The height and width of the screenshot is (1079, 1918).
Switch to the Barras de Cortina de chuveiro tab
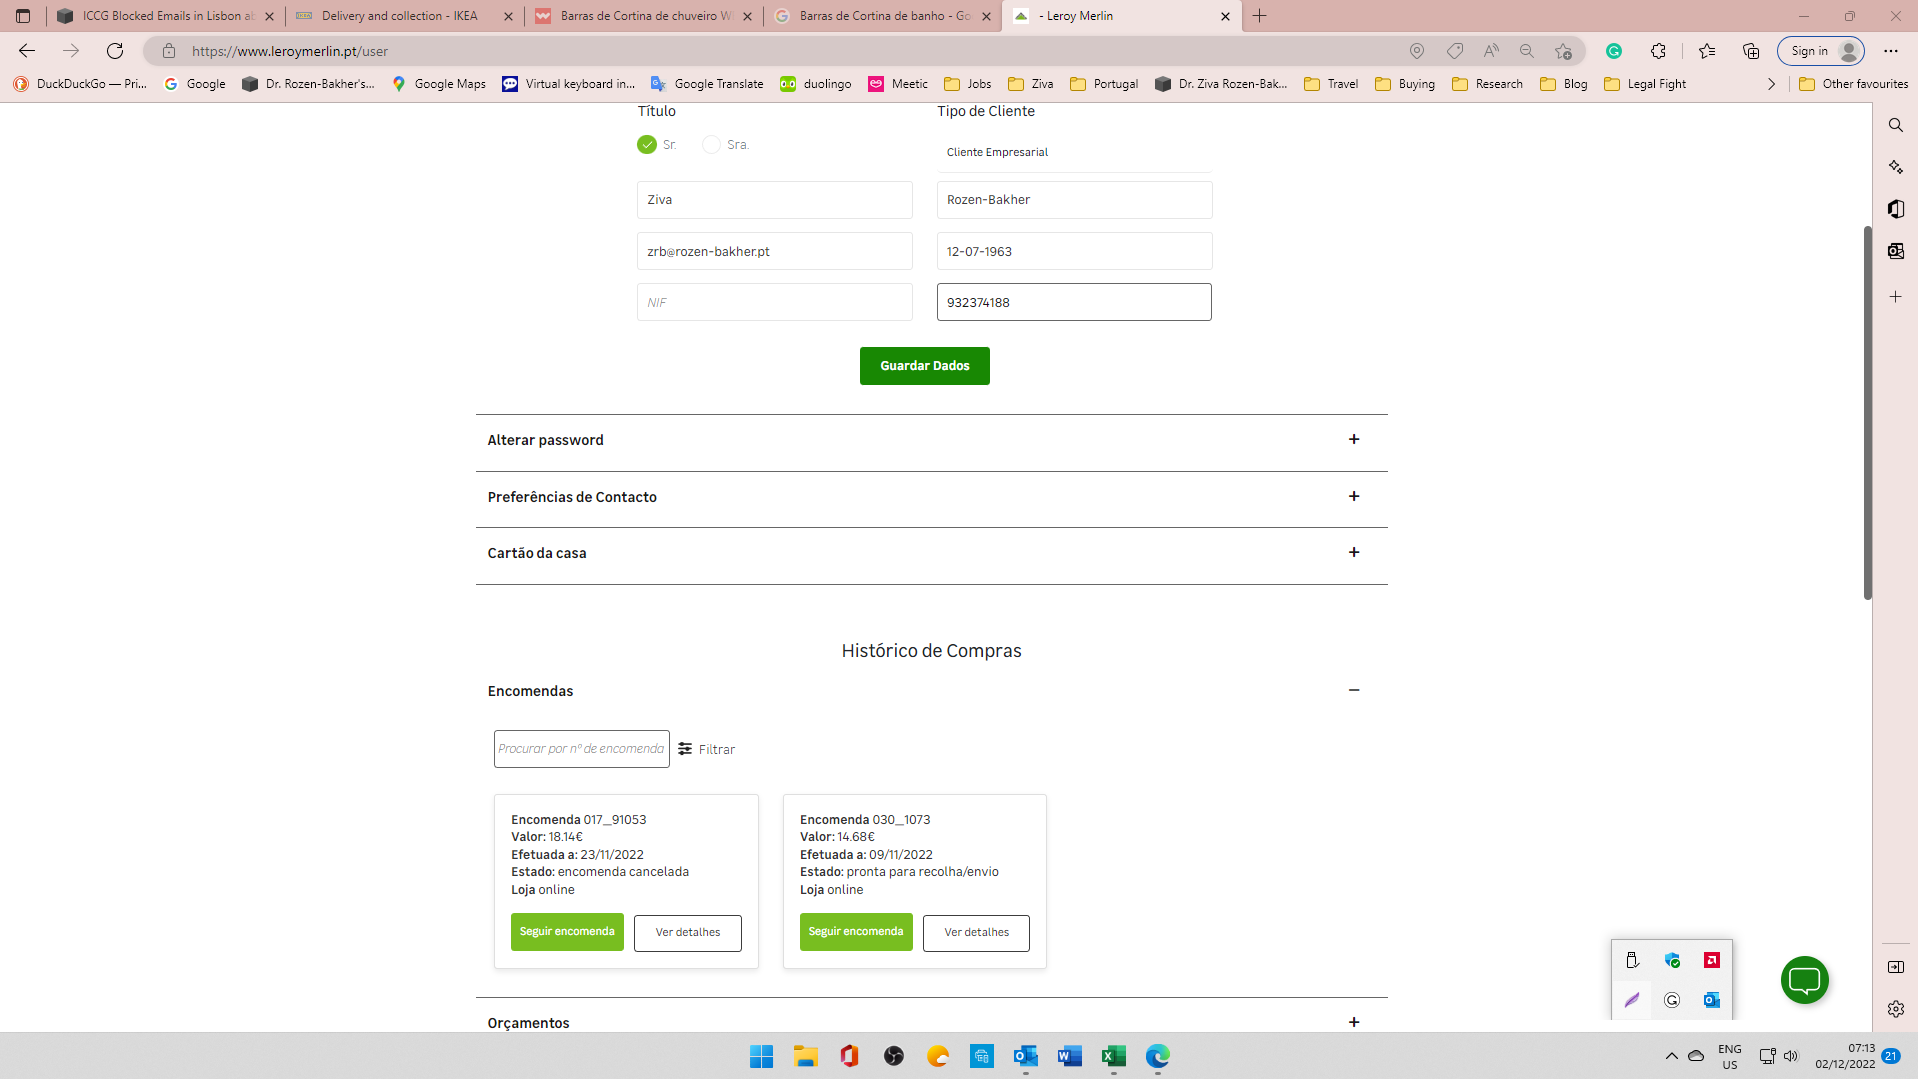click(x=644, y=16)
